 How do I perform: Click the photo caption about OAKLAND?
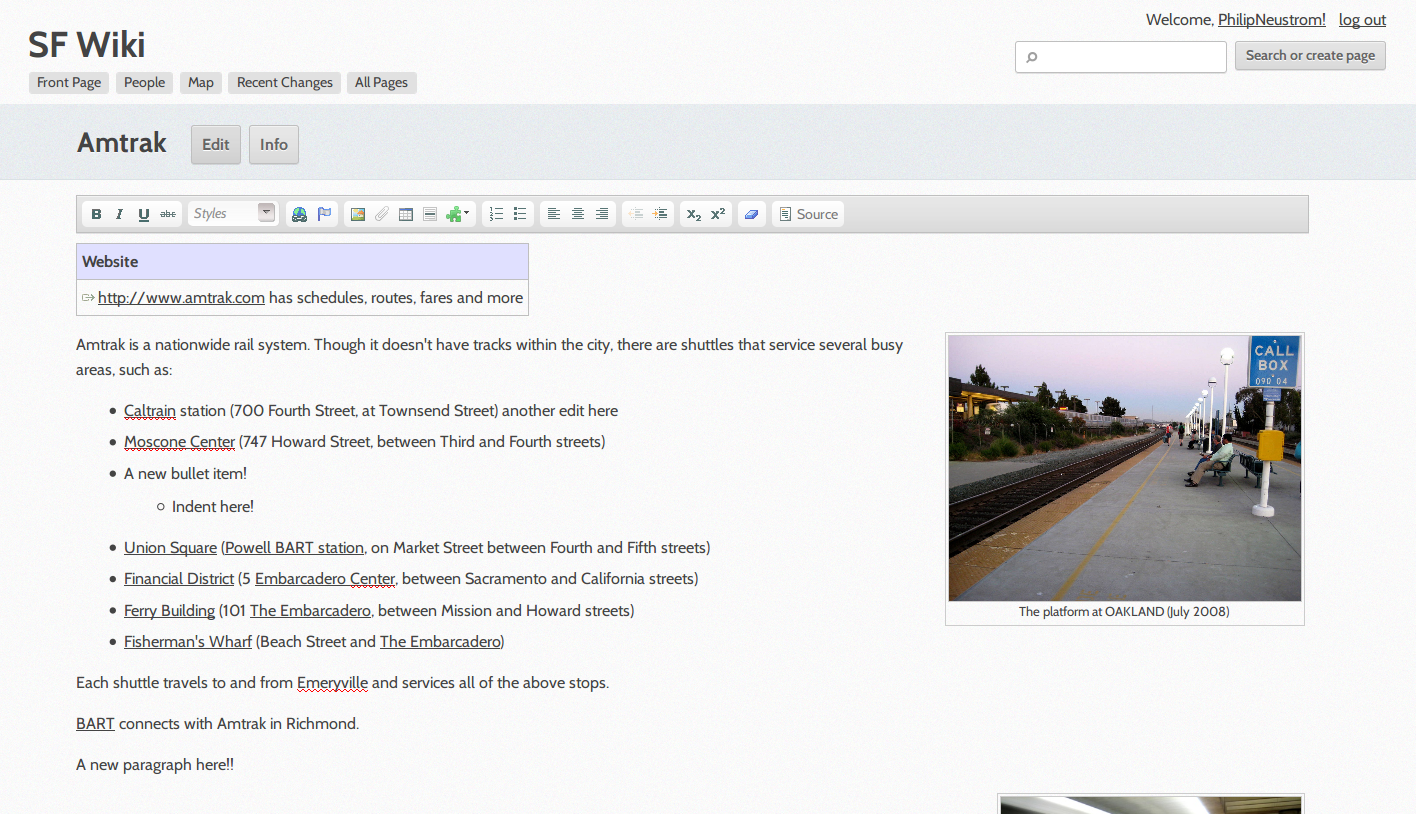pos(1124,611)
